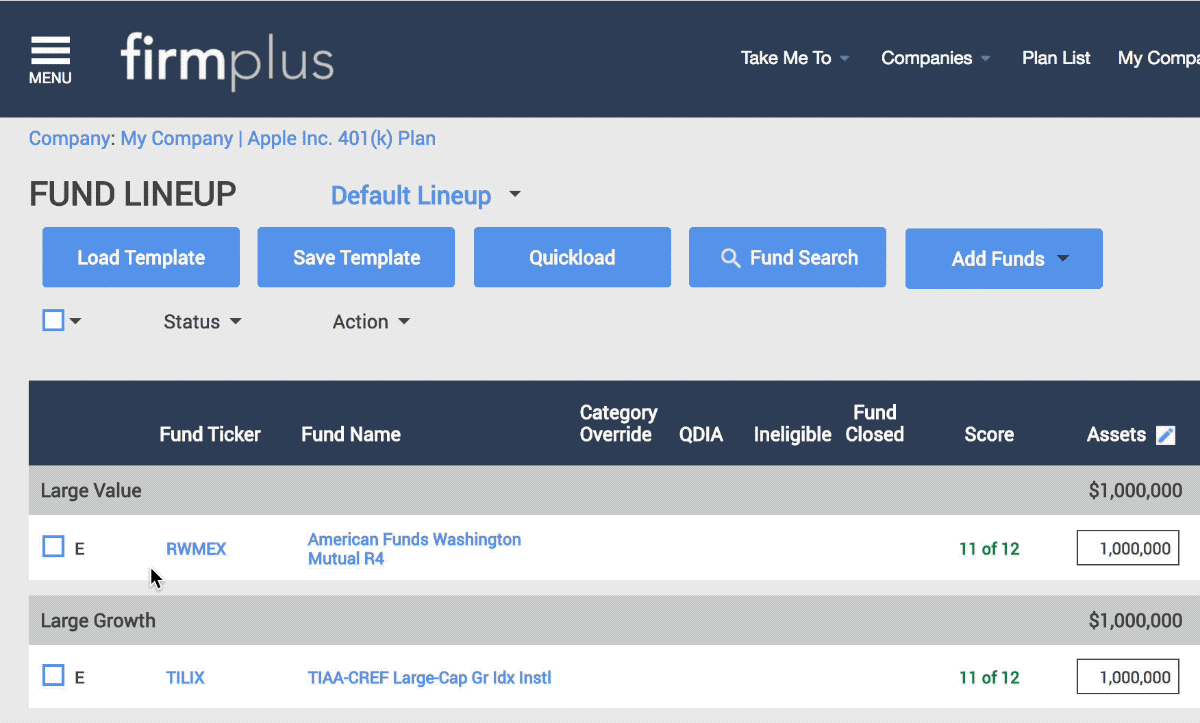Image resolution: width=1200 pixels, height=723 pixels.
Task: Click the 11 of 12 score for RWMEX
Action: coord(989,549)
